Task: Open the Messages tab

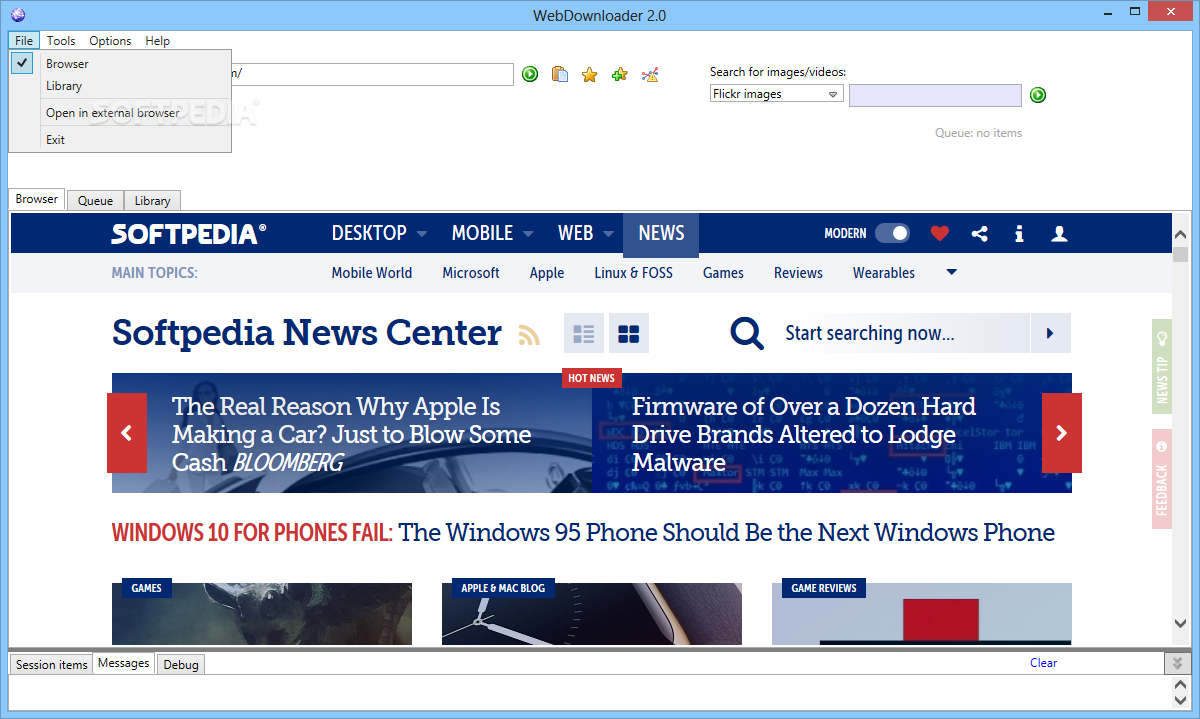Action: (x=124, y=663)
